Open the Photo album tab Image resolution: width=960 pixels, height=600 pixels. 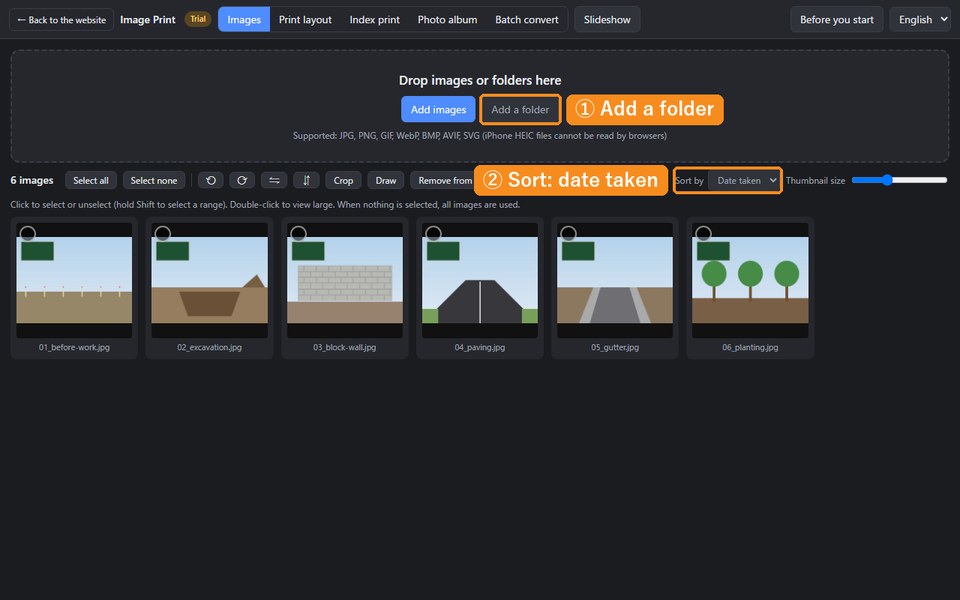tap(447, 20)
